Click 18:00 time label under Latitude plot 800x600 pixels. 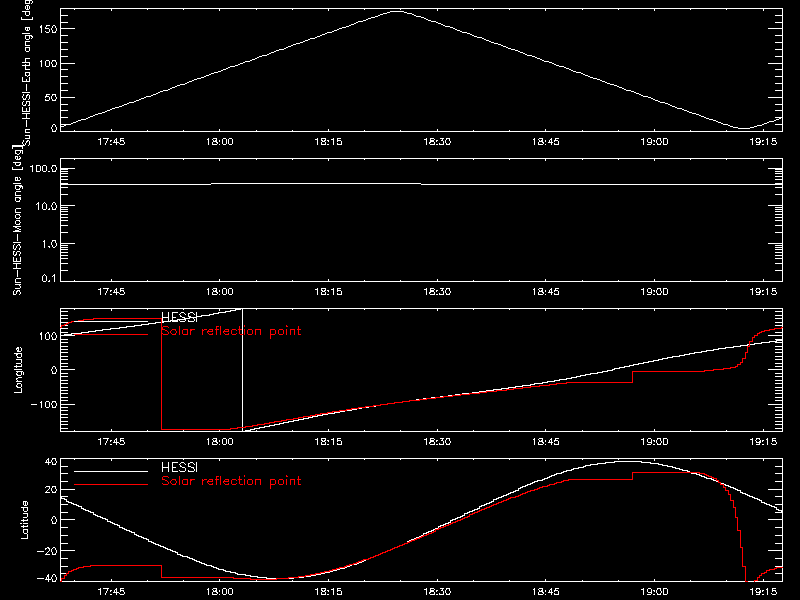pos(220,592)
